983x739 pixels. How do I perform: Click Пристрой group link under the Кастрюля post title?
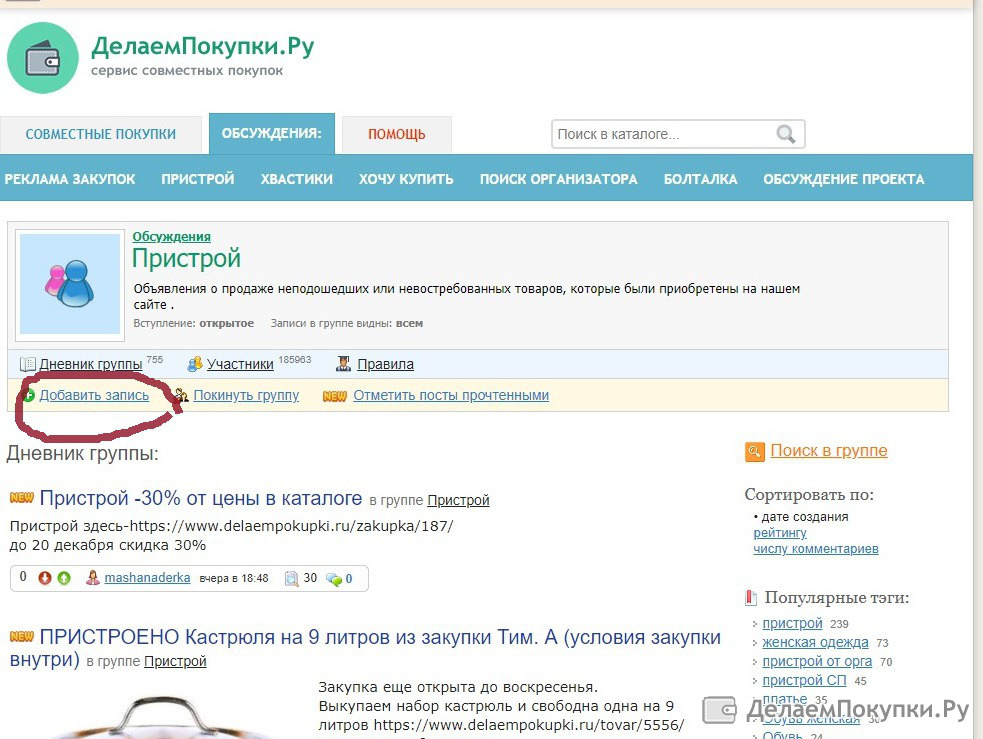pyautogui.click(x=175, y=661)
